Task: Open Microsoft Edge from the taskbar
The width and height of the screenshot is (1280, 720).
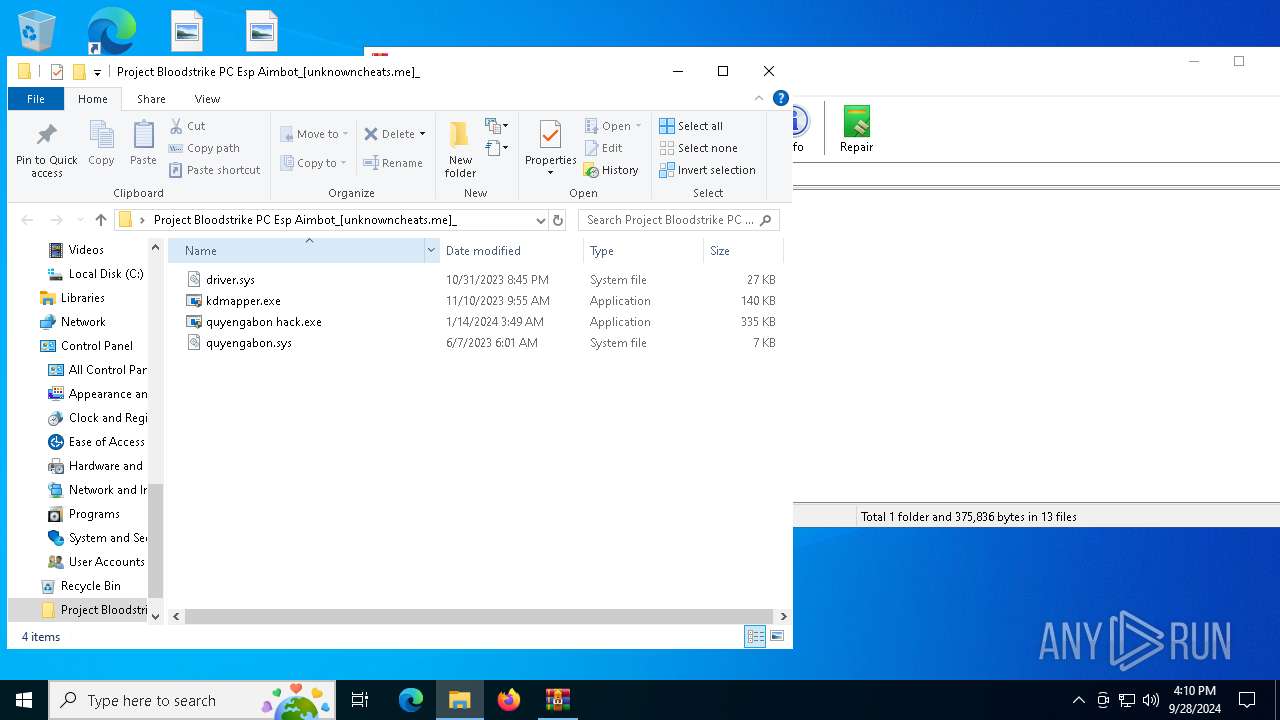Action: [x=411, y=700]
